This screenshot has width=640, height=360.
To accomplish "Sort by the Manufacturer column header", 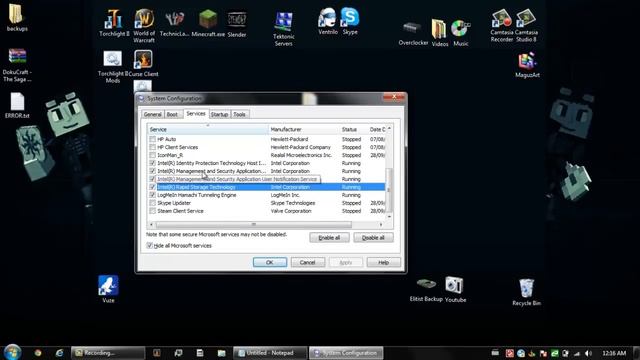I will pyautogui.click(x=304, y=129).
